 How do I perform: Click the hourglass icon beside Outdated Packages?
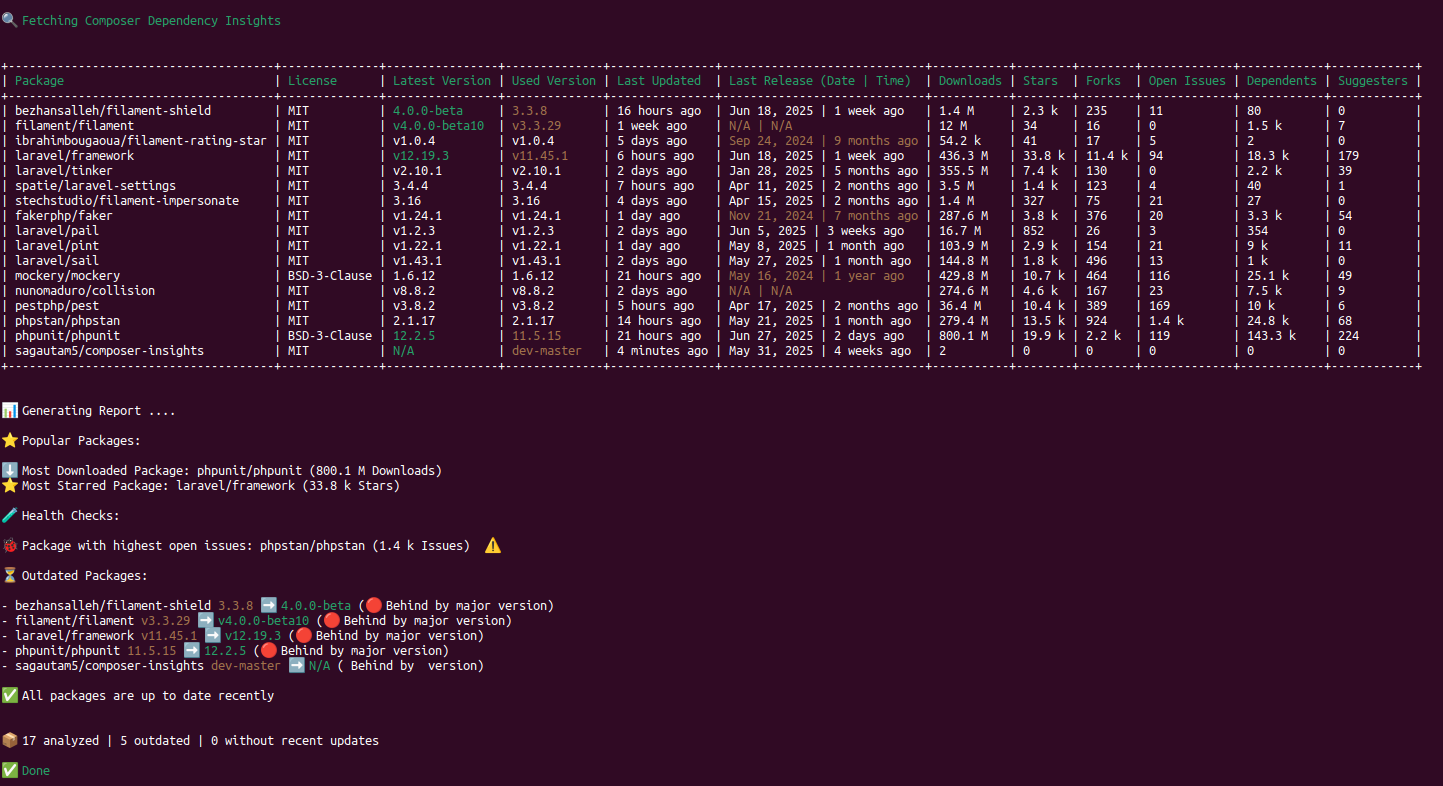[x=9, y=576]
